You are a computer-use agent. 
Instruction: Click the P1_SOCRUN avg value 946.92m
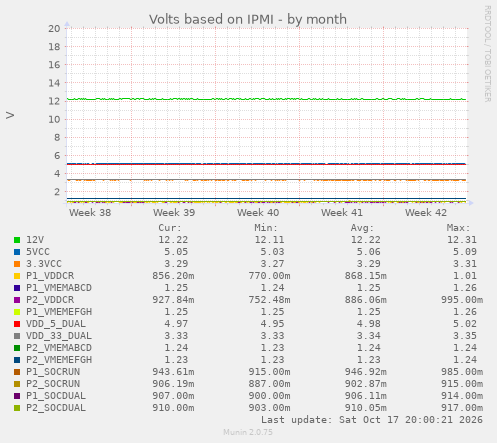pyautogui.click(x=366, y=372)
